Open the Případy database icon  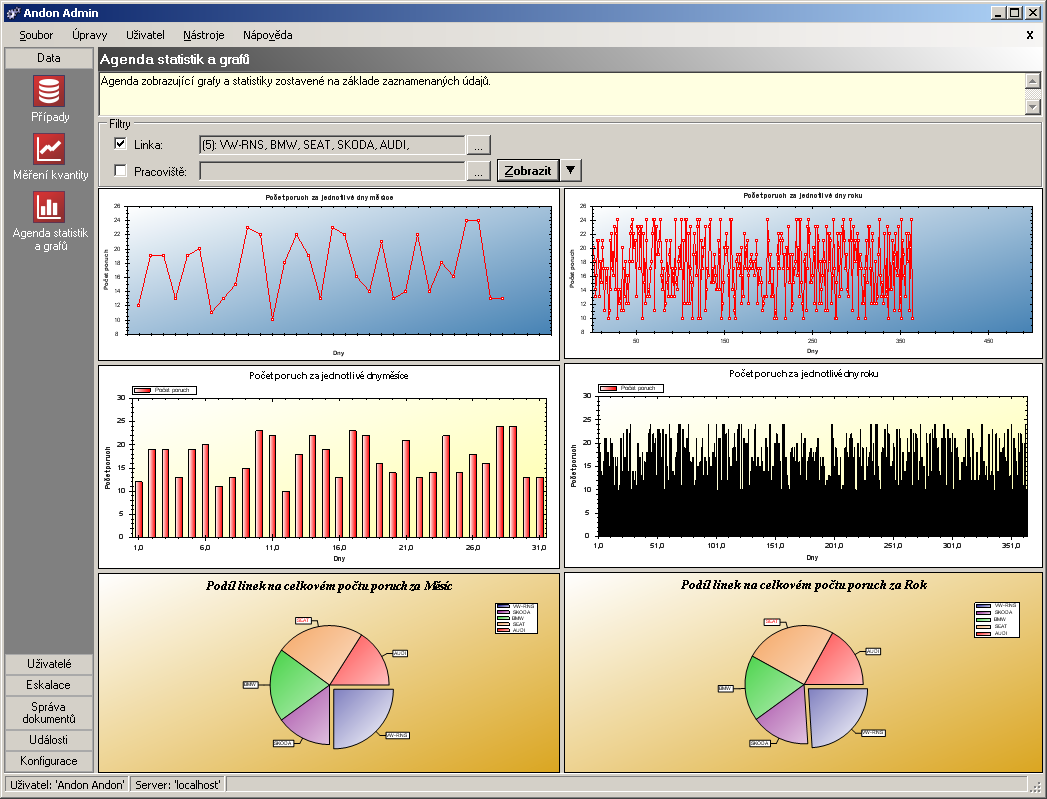click(x=49, y=91)
